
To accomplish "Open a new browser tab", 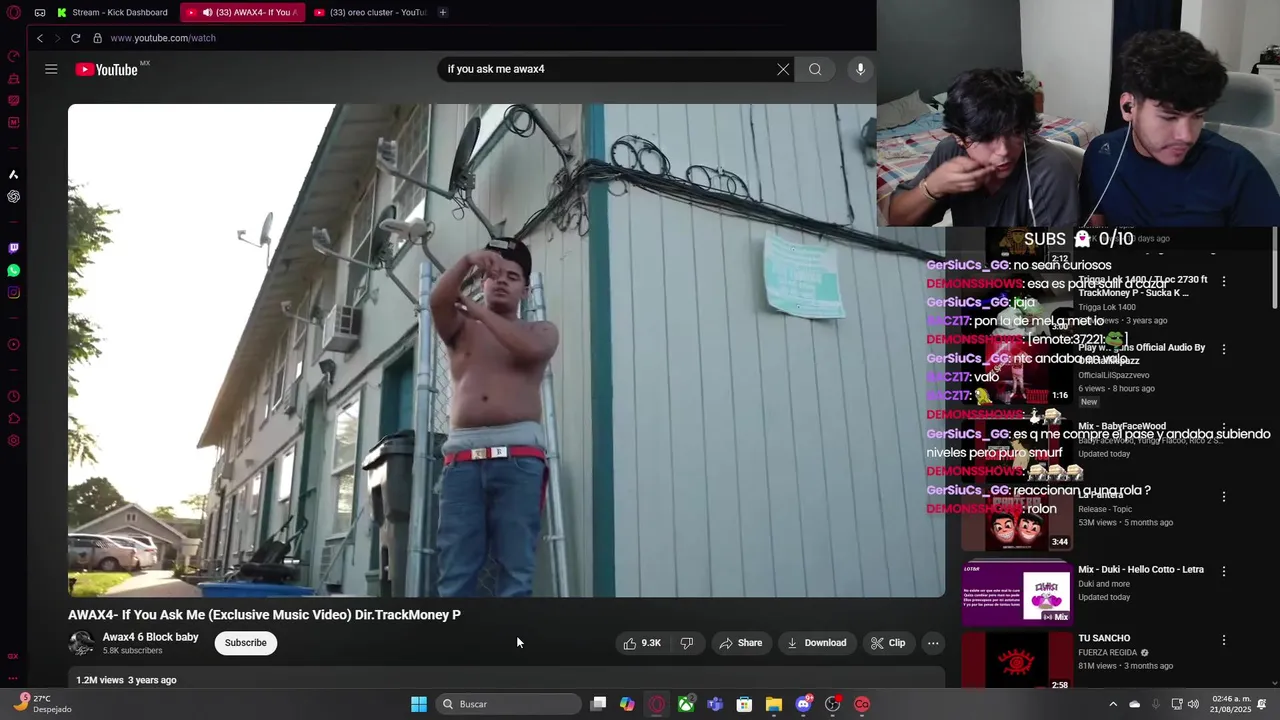I will point(442,12).
